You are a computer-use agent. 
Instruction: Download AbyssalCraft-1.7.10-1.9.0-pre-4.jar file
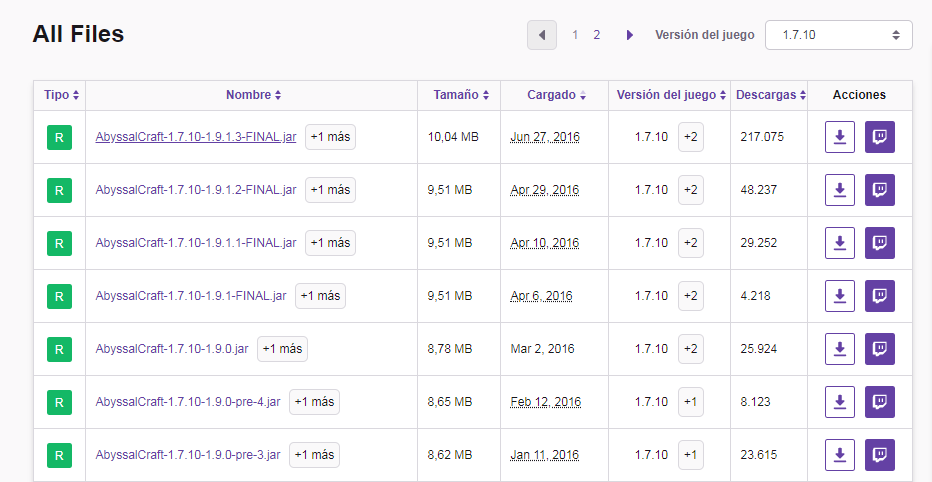click(839, 402)
